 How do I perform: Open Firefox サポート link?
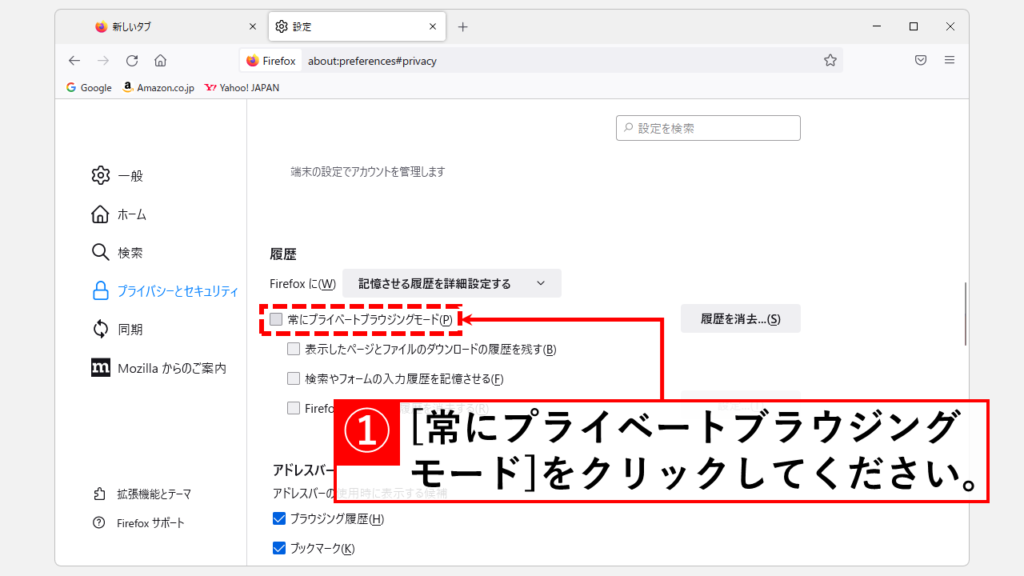point(138,523)
